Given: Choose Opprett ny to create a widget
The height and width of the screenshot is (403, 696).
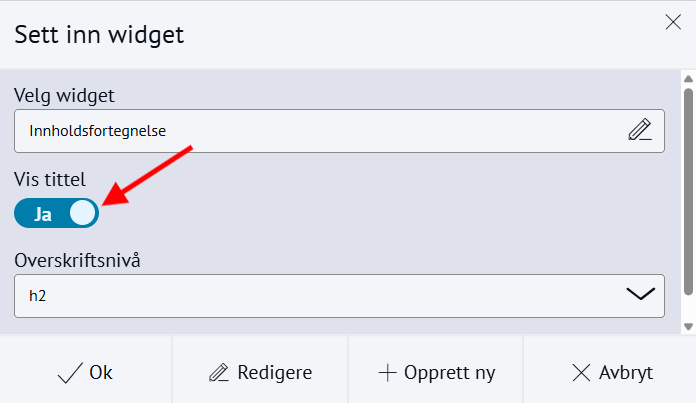Looking at the screenshot, I should pyautogui.click(x=435, y=373).
